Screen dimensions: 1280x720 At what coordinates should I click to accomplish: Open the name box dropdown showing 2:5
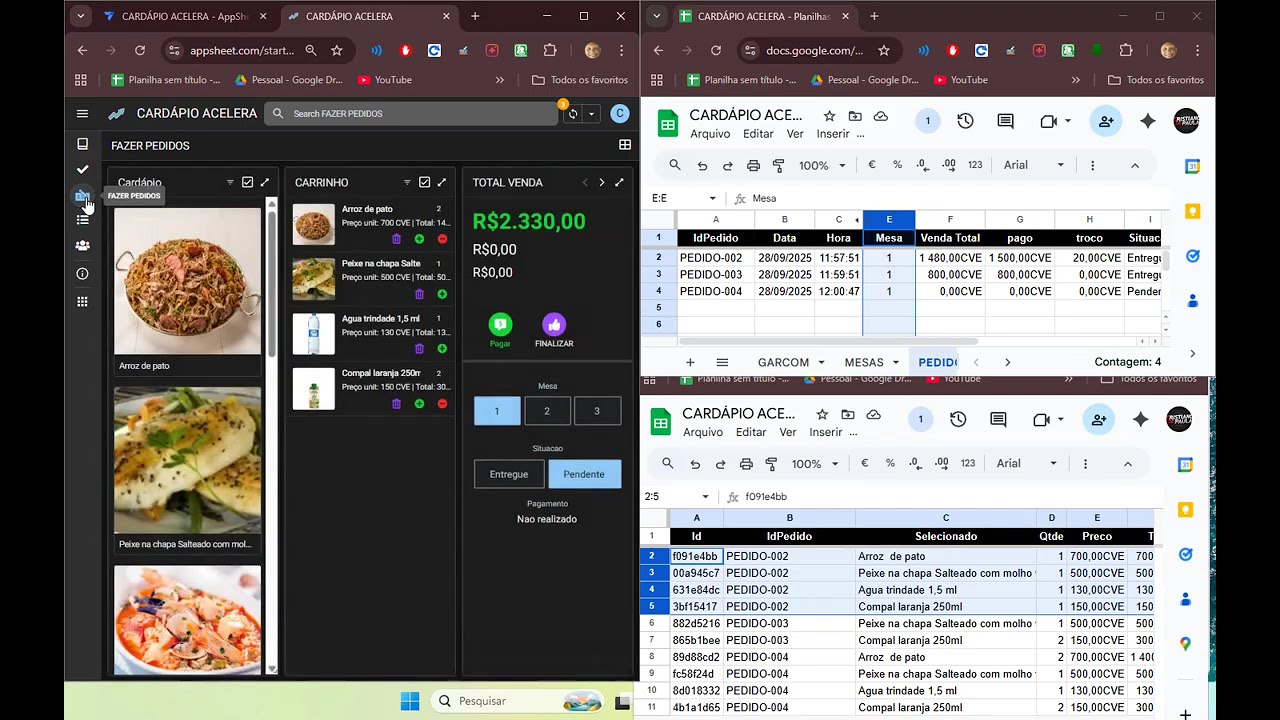[x=705, y=497]
